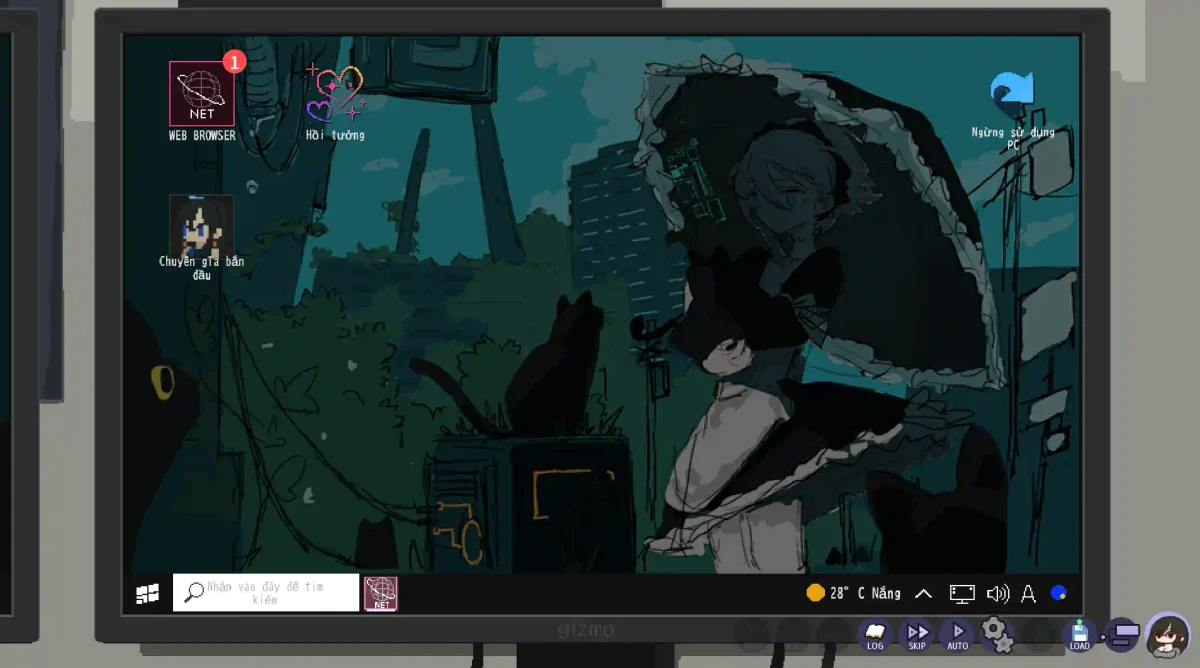
Task: Click the LOAD save-file button
Action: 1079,634
